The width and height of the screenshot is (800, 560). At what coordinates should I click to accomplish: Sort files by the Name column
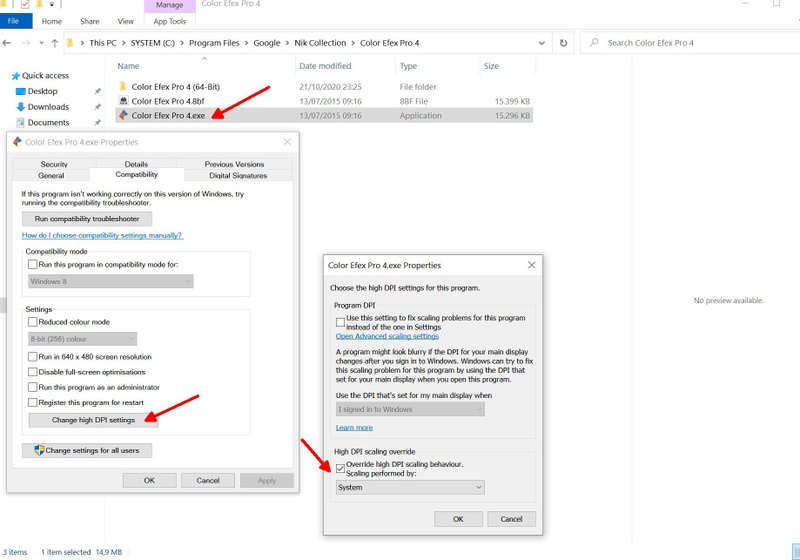point(128,66)
